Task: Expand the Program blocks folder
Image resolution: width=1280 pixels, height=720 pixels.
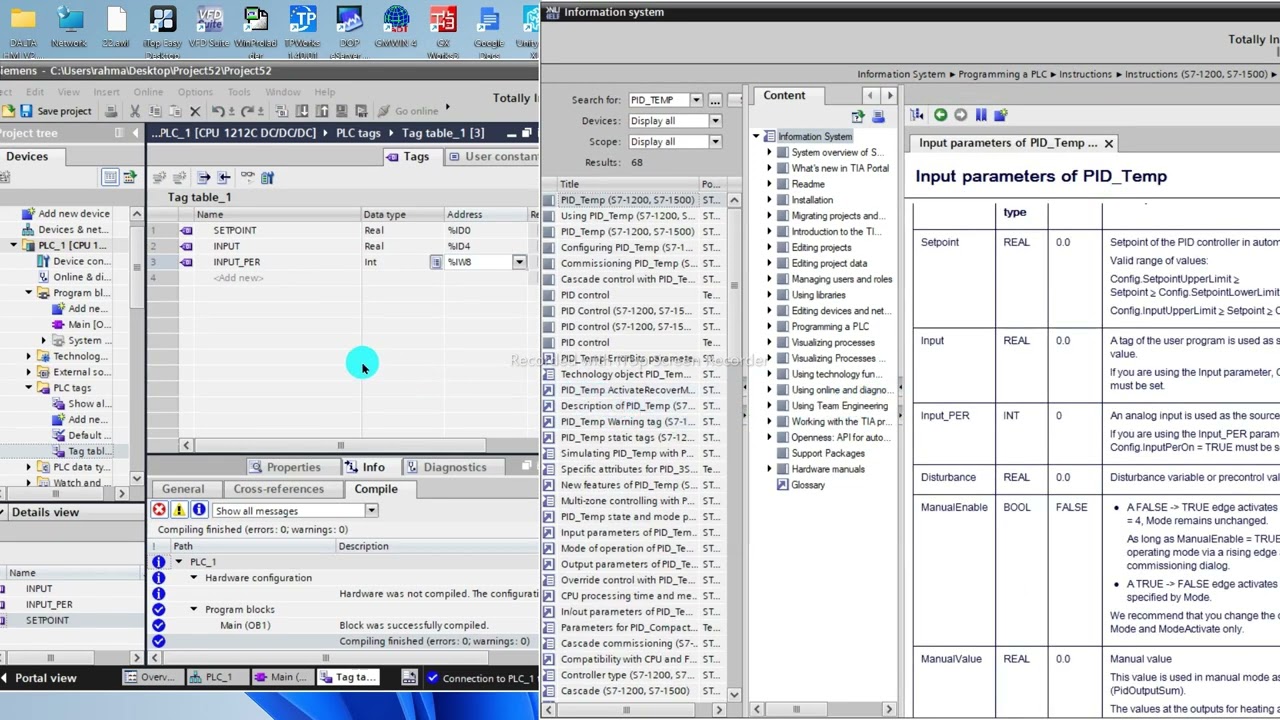Action: click(29, 293)
